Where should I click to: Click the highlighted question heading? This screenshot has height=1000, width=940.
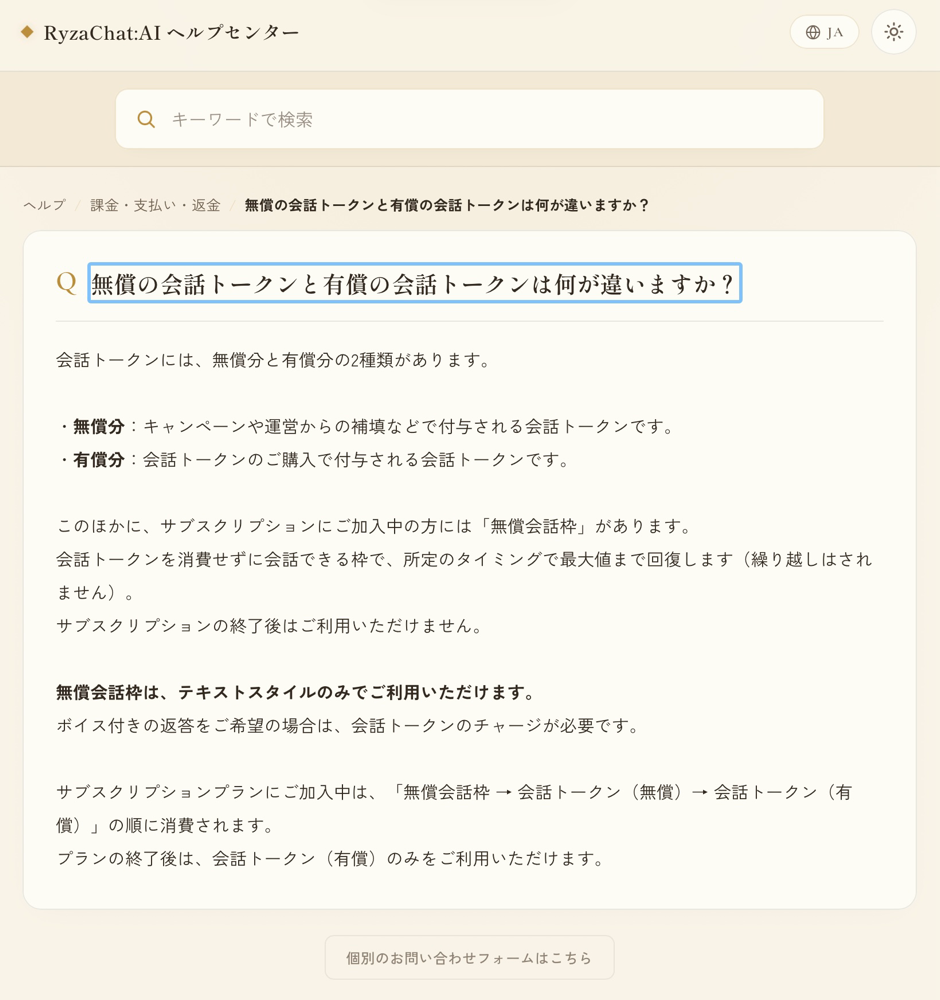point(415,283)
